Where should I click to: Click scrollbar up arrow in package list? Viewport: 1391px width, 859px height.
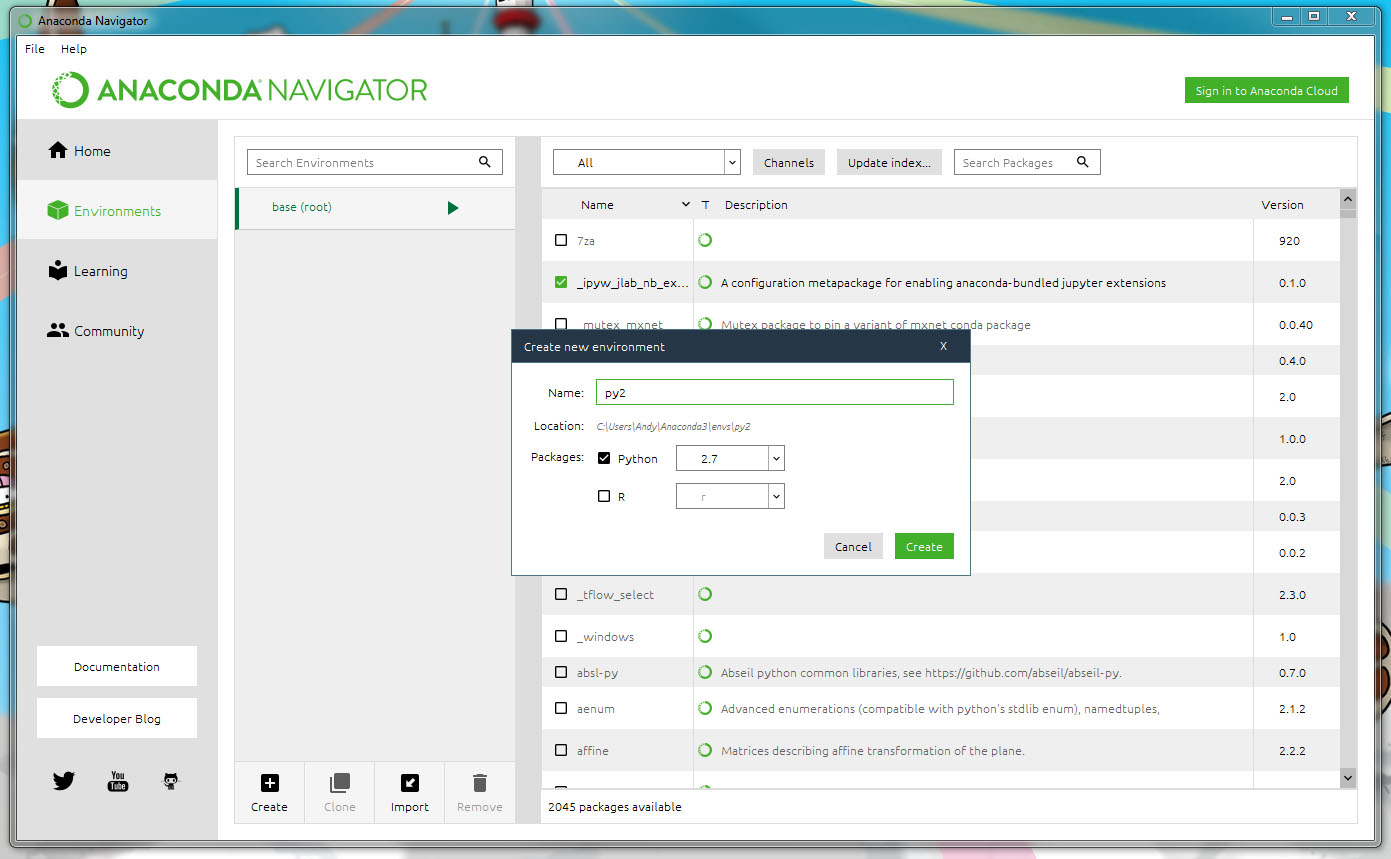(x=1348, y=198)
